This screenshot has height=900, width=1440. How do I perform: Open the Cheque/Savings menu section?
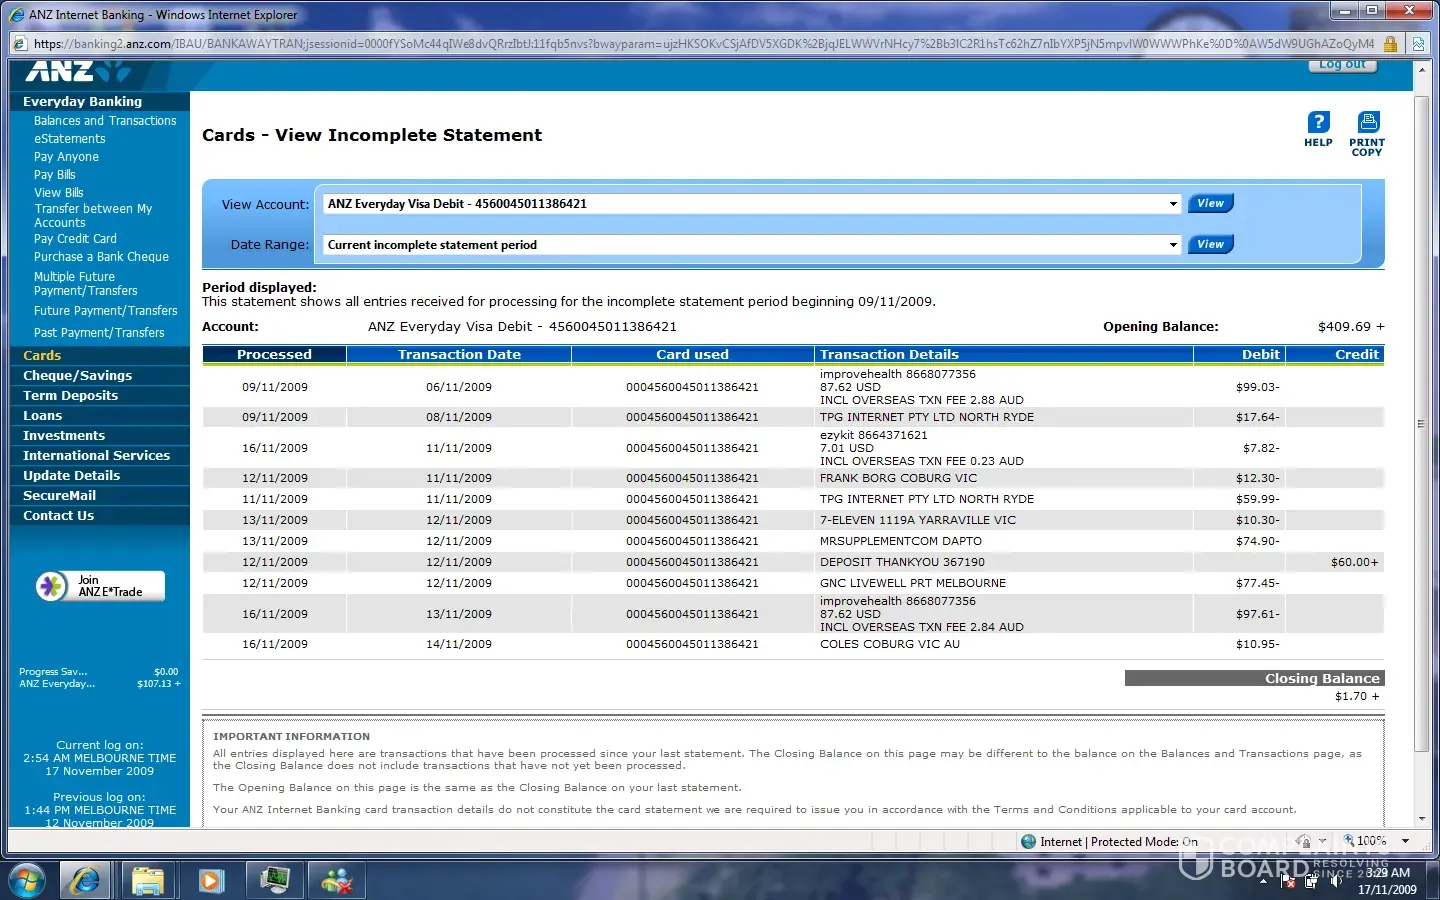[77, 376]
